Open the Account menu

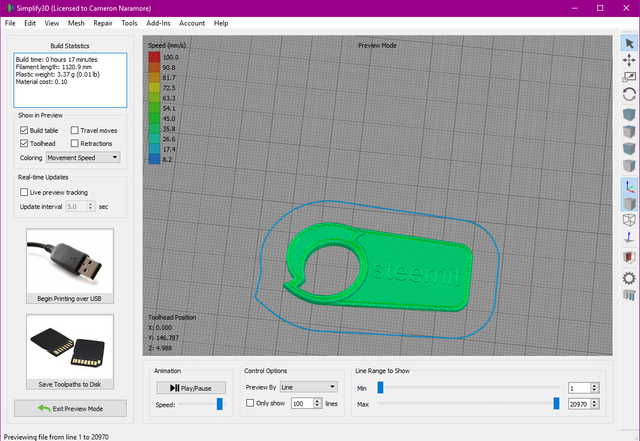click(x=192, y=23)
